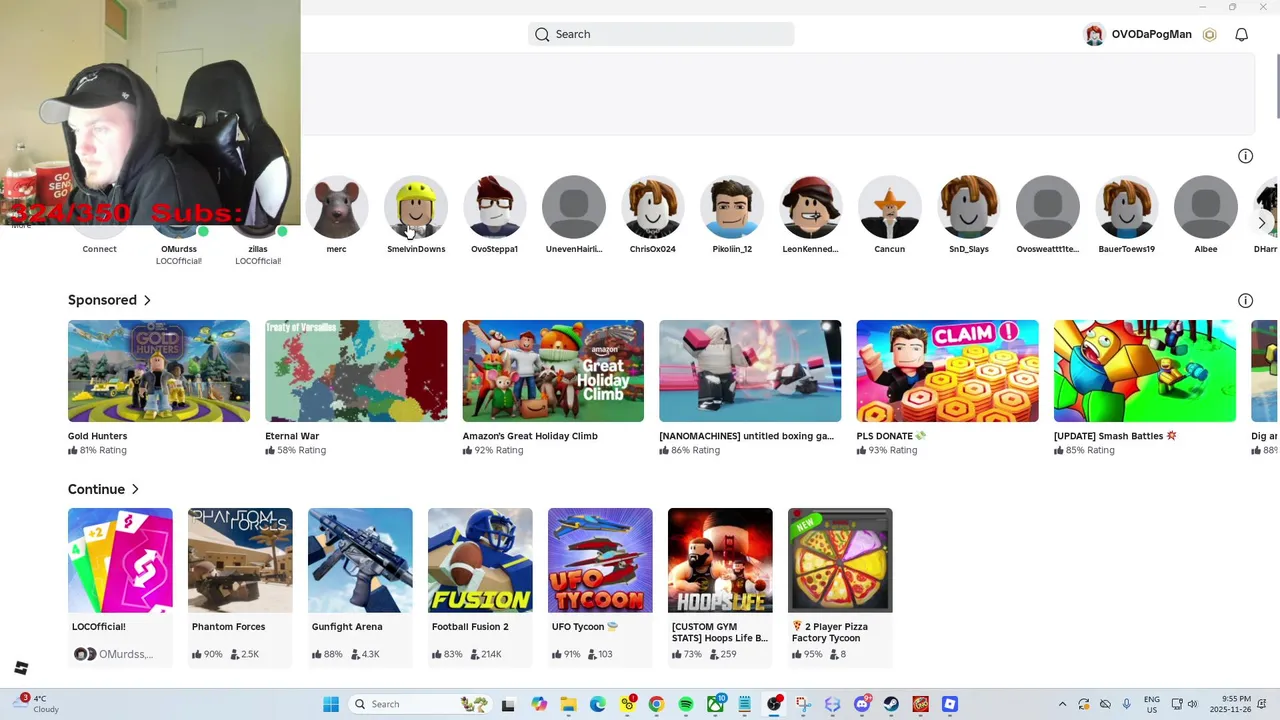1280x720 pixels.
Task: Open OVODaPogMan profile avatar
Action: [1094, 34]
